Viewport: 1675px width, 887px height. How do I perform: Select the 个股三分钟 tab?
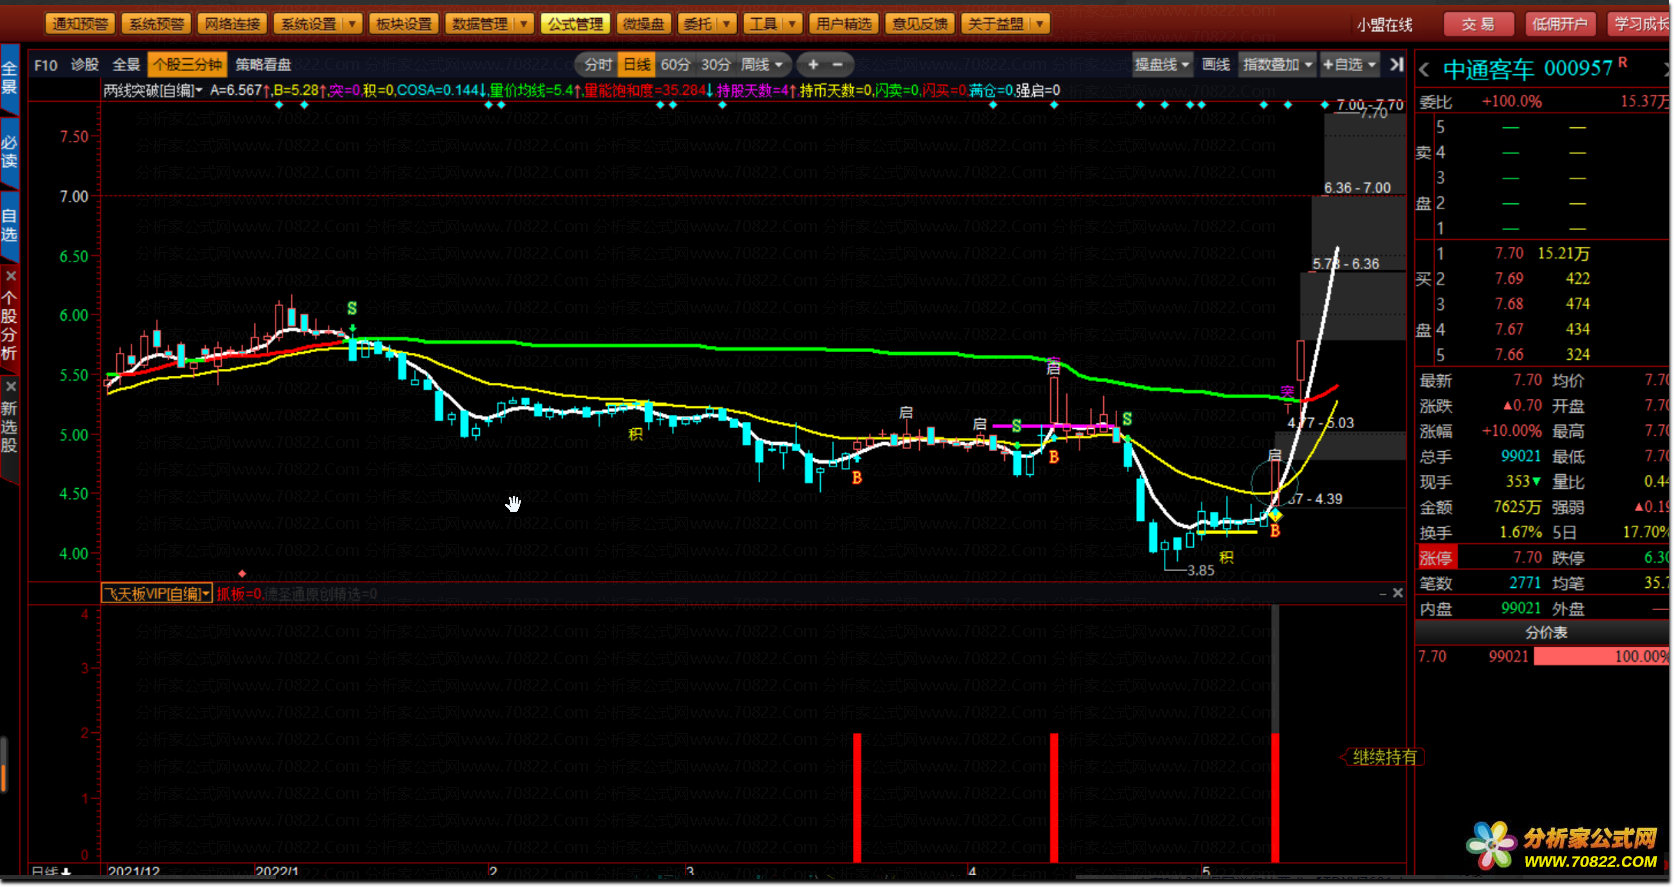tap(187, 65)
